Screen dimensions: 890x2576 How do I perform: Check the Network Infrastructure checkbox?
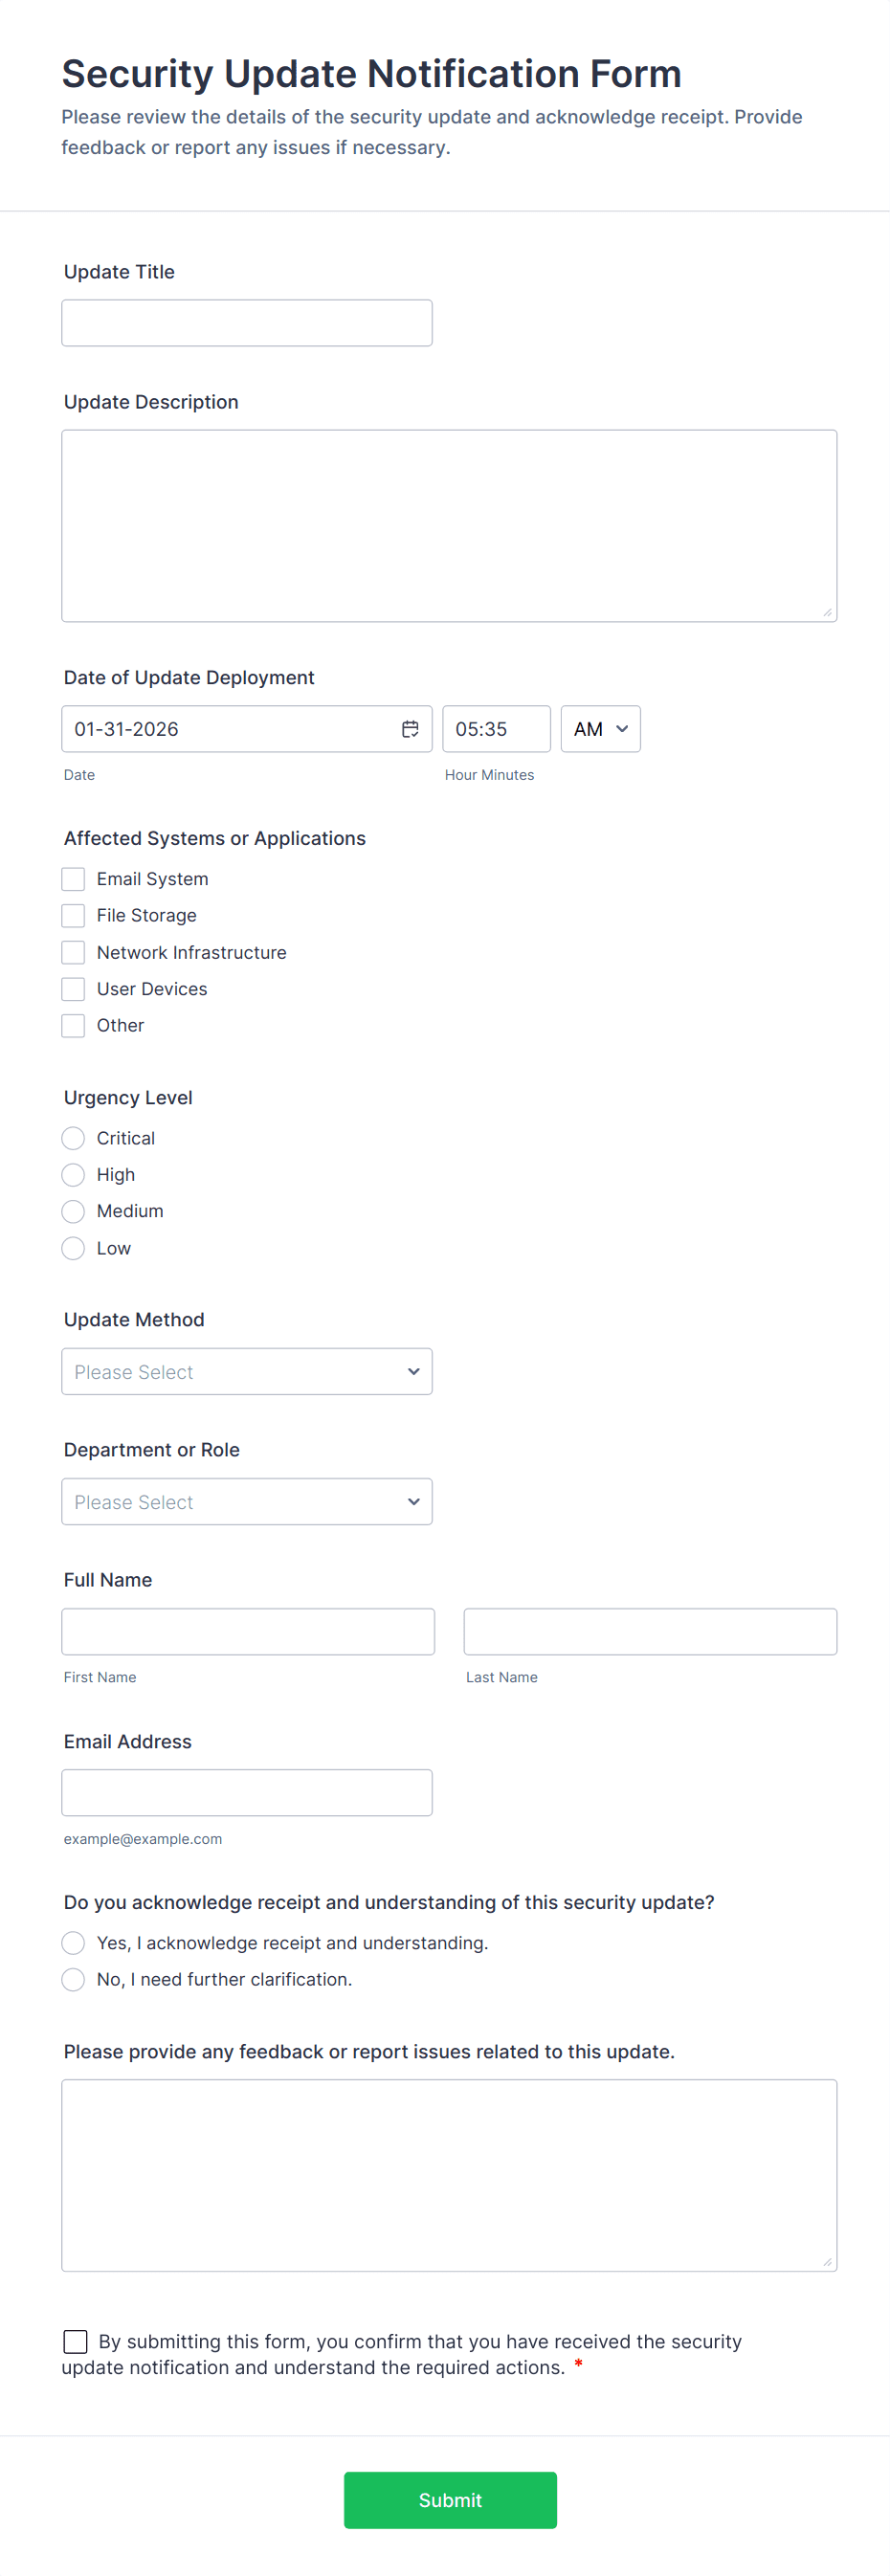click(x=73, y=952)
